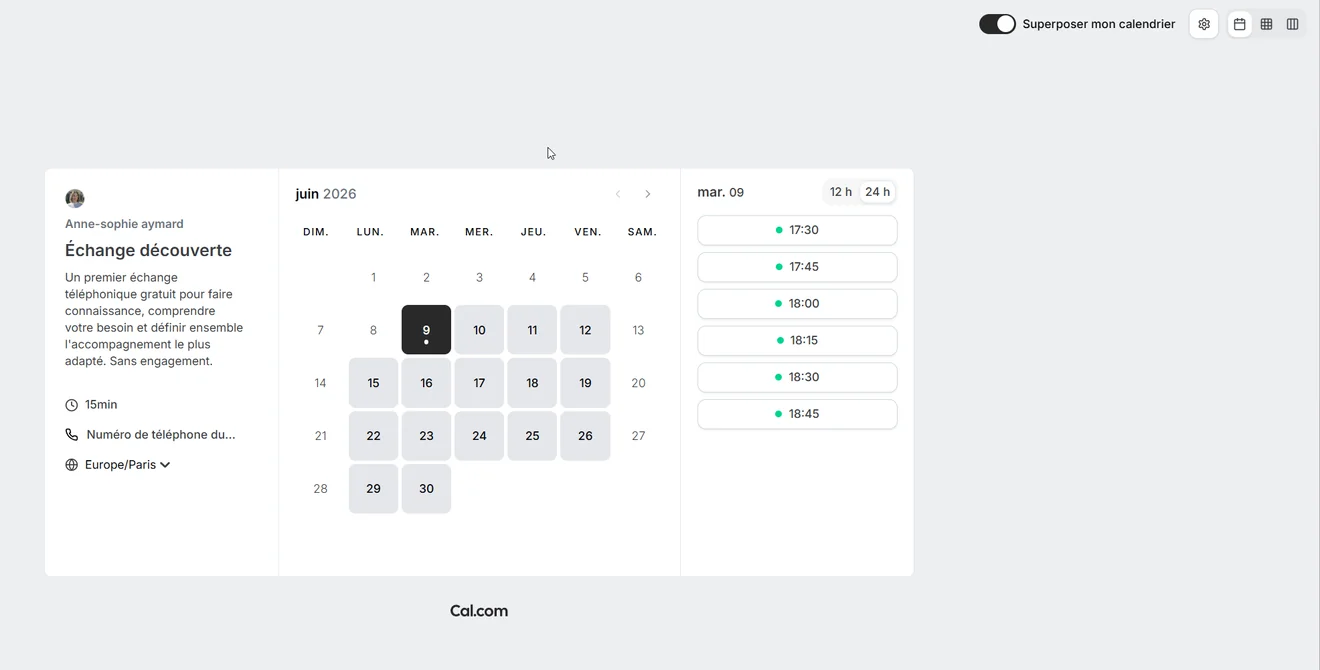Click the LUN. weekday header
This screenshot has height=670, width=1320.
[x=370, y=232]
